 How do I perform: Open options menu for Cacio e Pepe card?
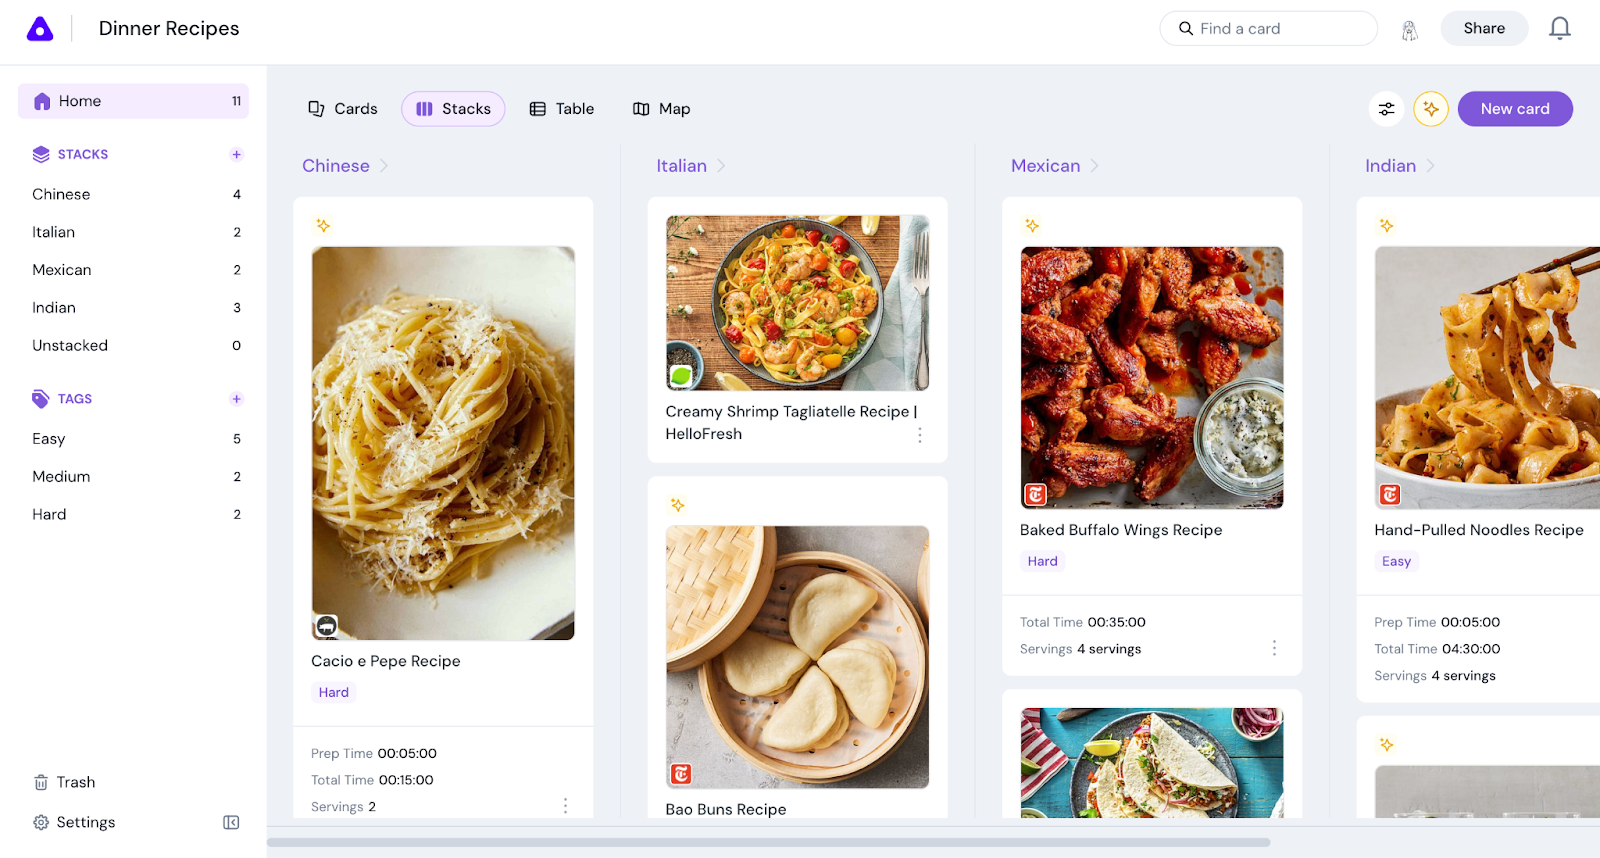click(x=565, y=806)
